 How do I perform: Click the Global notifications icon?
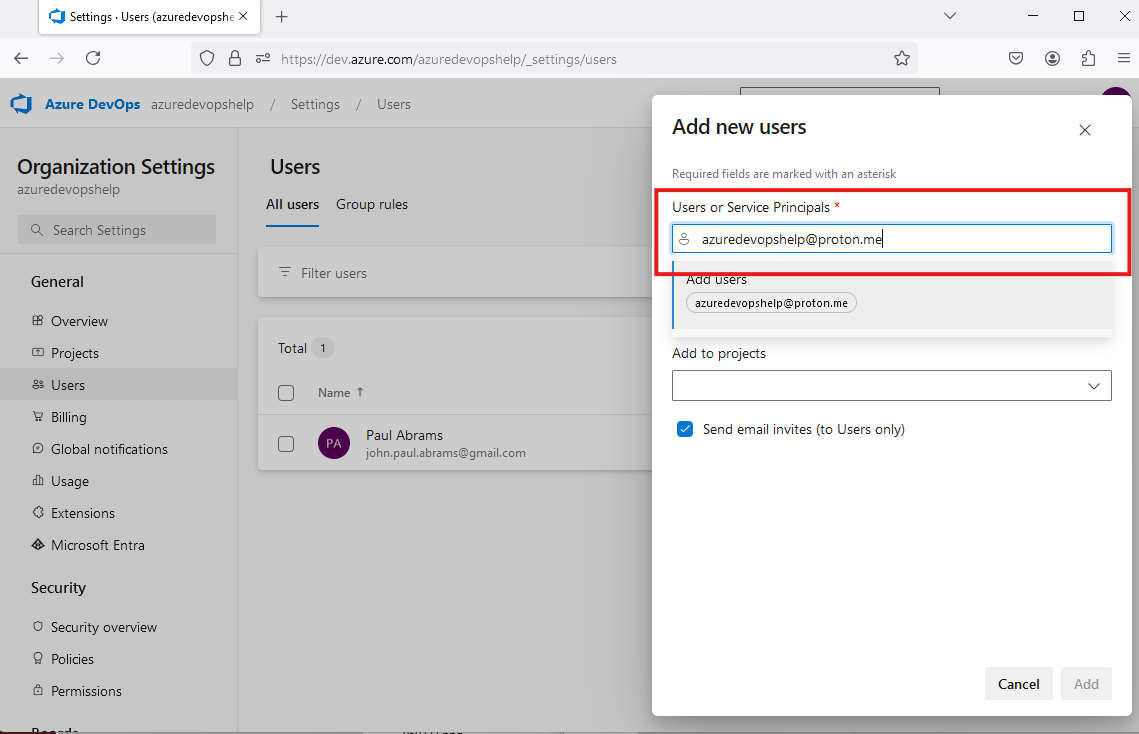tap(38, 448)
